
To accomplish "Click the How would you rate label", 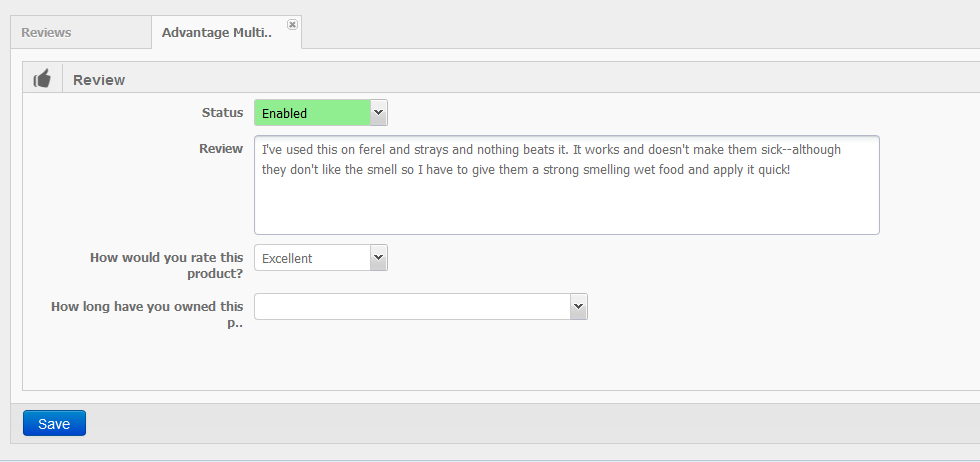I will (167, 266).
